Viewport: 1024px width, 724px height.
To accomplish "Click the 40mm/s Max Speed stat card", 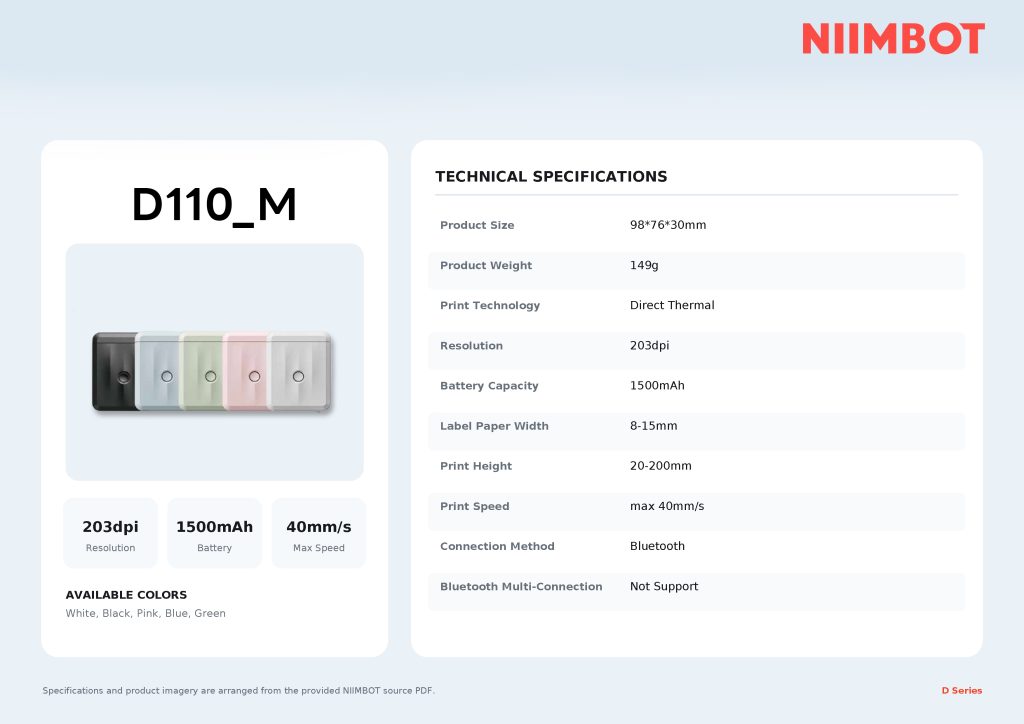I will click(319, 533).
